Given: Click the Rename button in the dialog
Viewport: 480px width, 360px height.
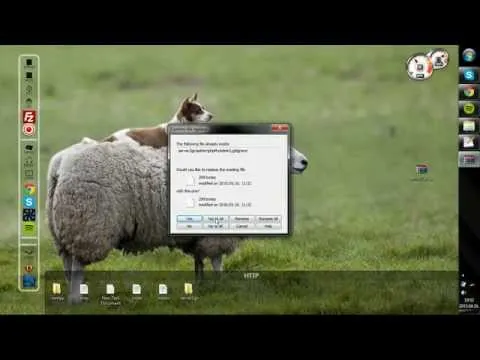Looking at the screenshot, I should pos(242,219).
